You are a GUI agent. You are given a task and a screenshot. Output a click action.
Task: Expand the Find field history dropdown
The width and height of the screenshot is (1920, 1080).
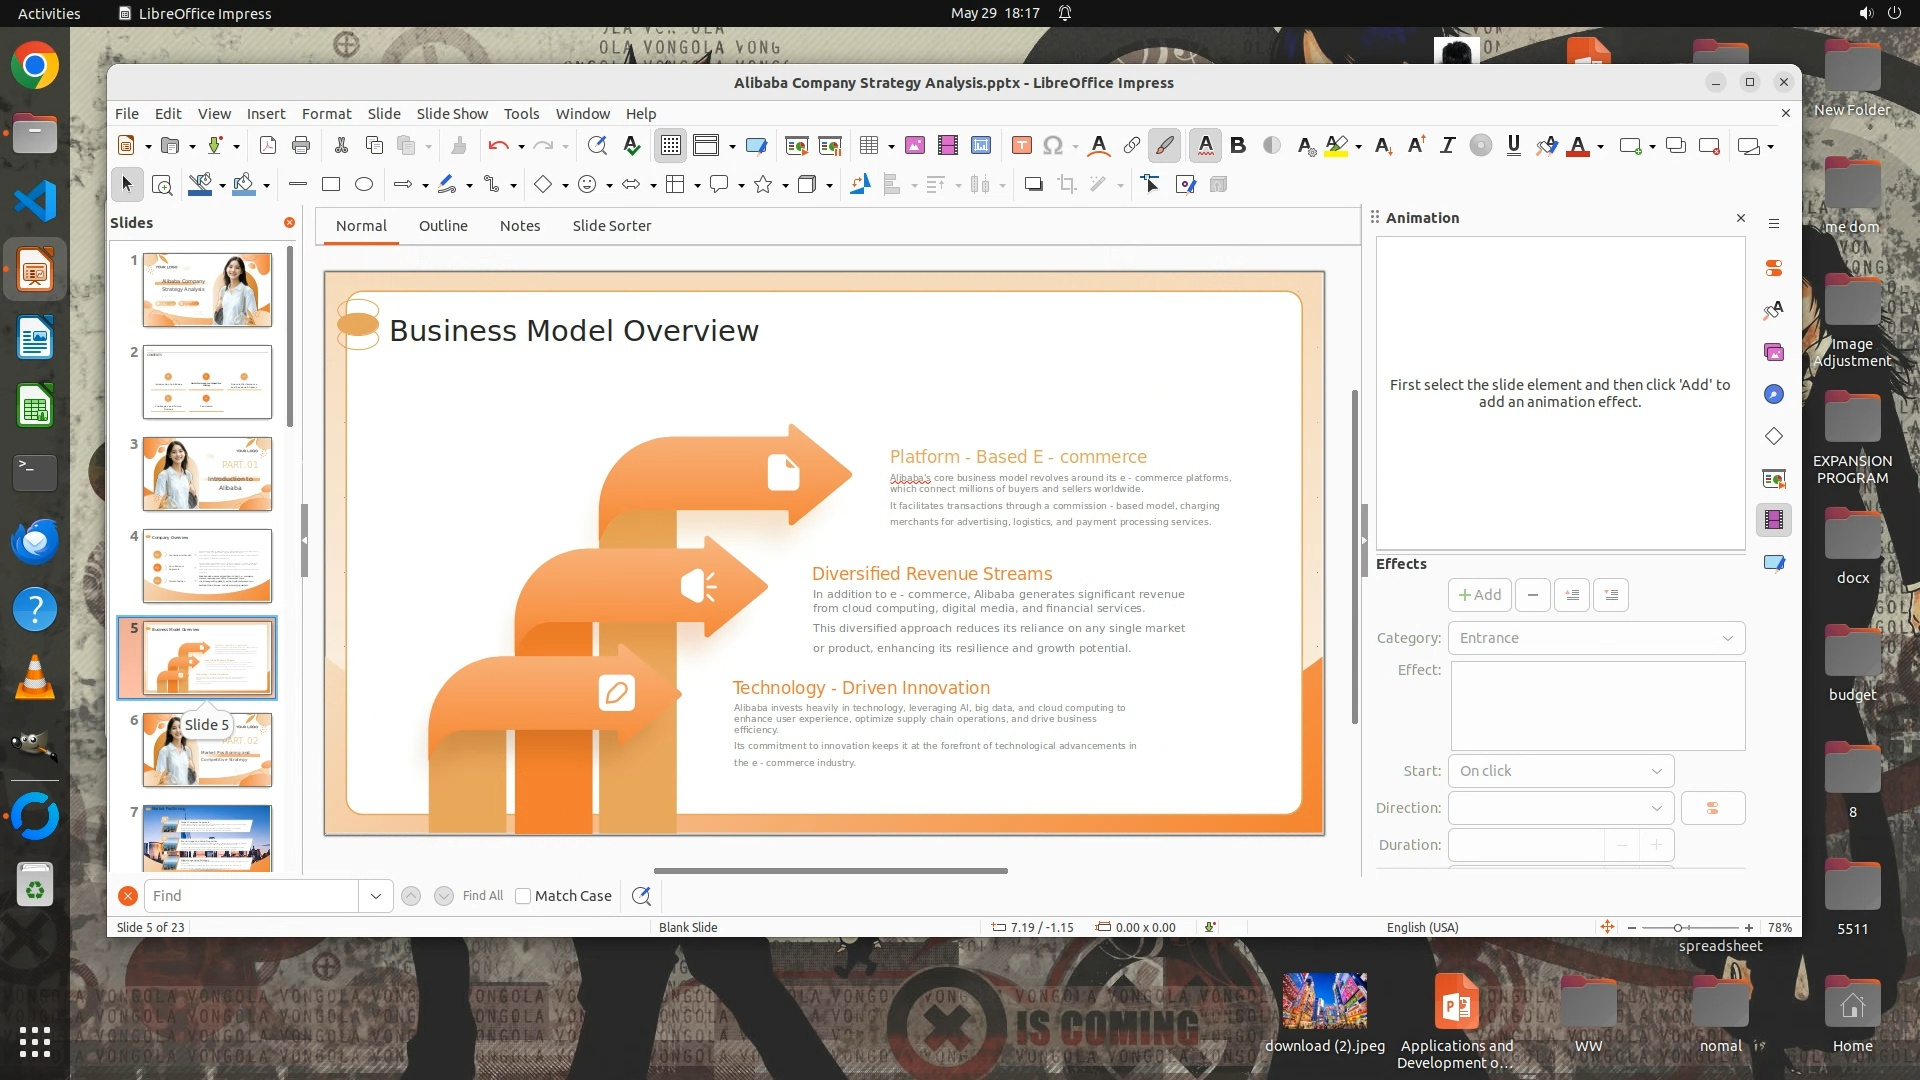(x=375, y=896)
